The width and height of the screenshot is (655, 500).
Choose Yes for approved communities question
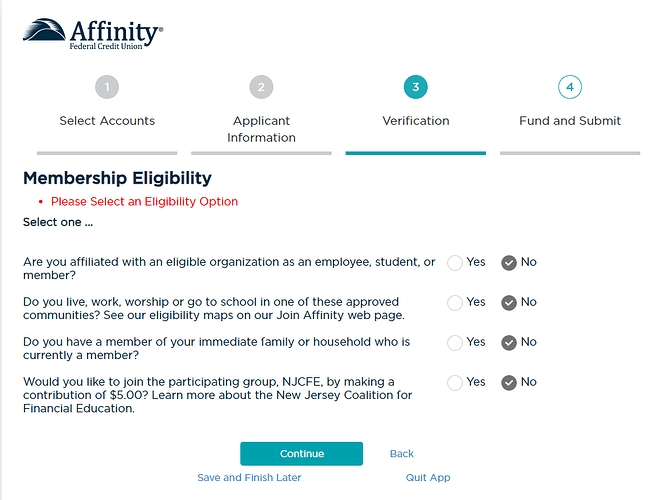click(456, 303)
